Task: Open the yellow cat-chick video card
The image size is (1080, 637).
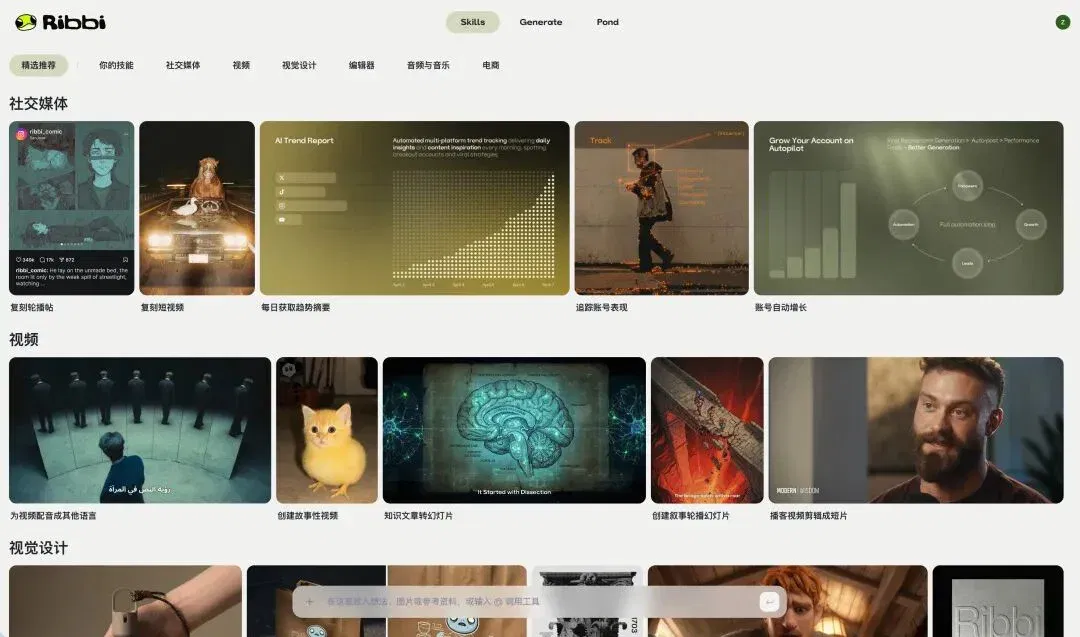Action: pyautogui.click(x=327, y=430)
